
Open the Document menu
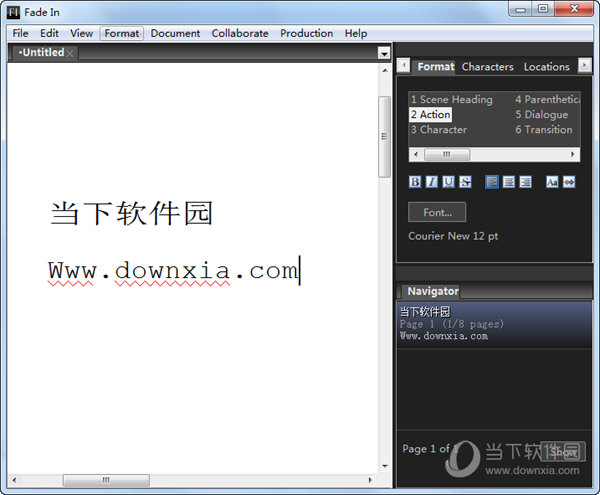point(175,33)
